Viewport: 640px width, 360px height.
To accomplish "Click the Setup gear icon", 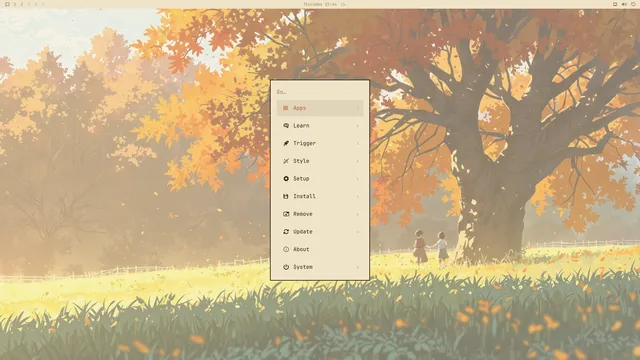I will 286,179.
